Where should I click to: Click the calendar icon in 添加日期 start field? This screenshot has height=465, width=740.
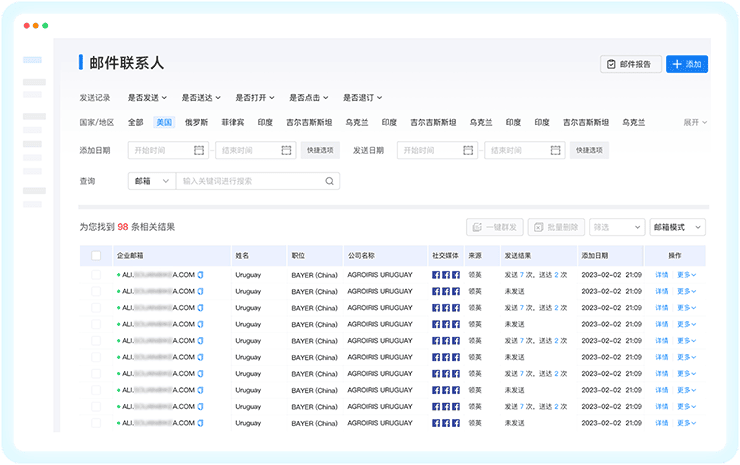pos(199,150)
